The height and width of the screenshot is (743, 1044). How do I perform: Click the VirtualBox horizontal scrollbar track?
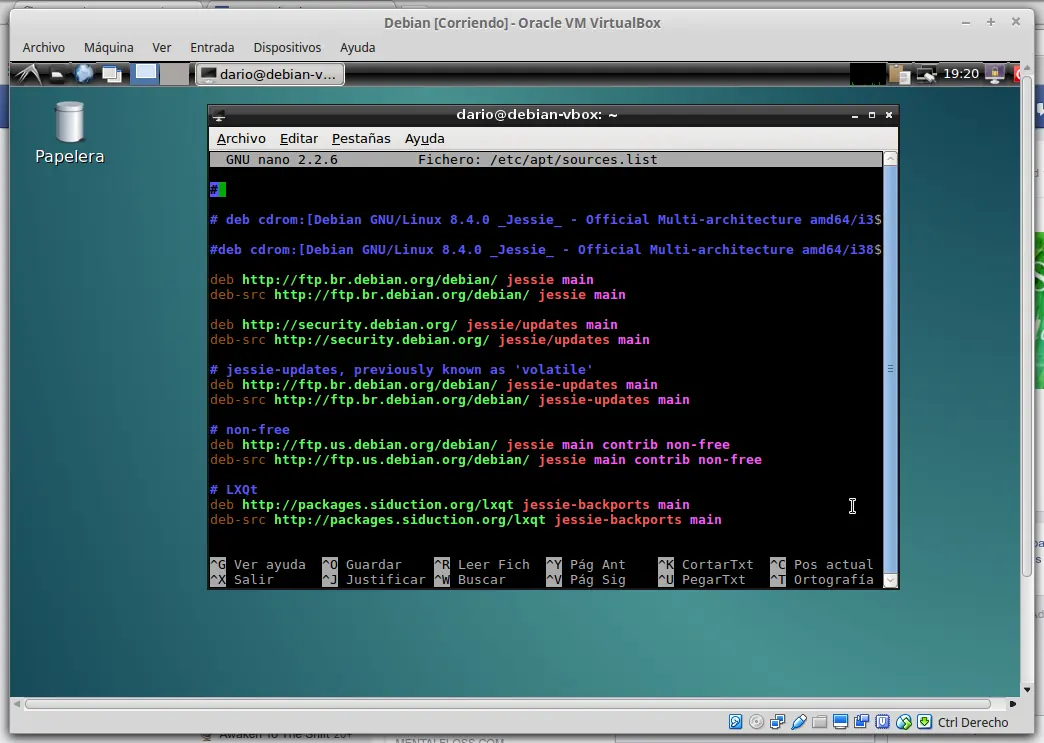click(x=508, y=704)
